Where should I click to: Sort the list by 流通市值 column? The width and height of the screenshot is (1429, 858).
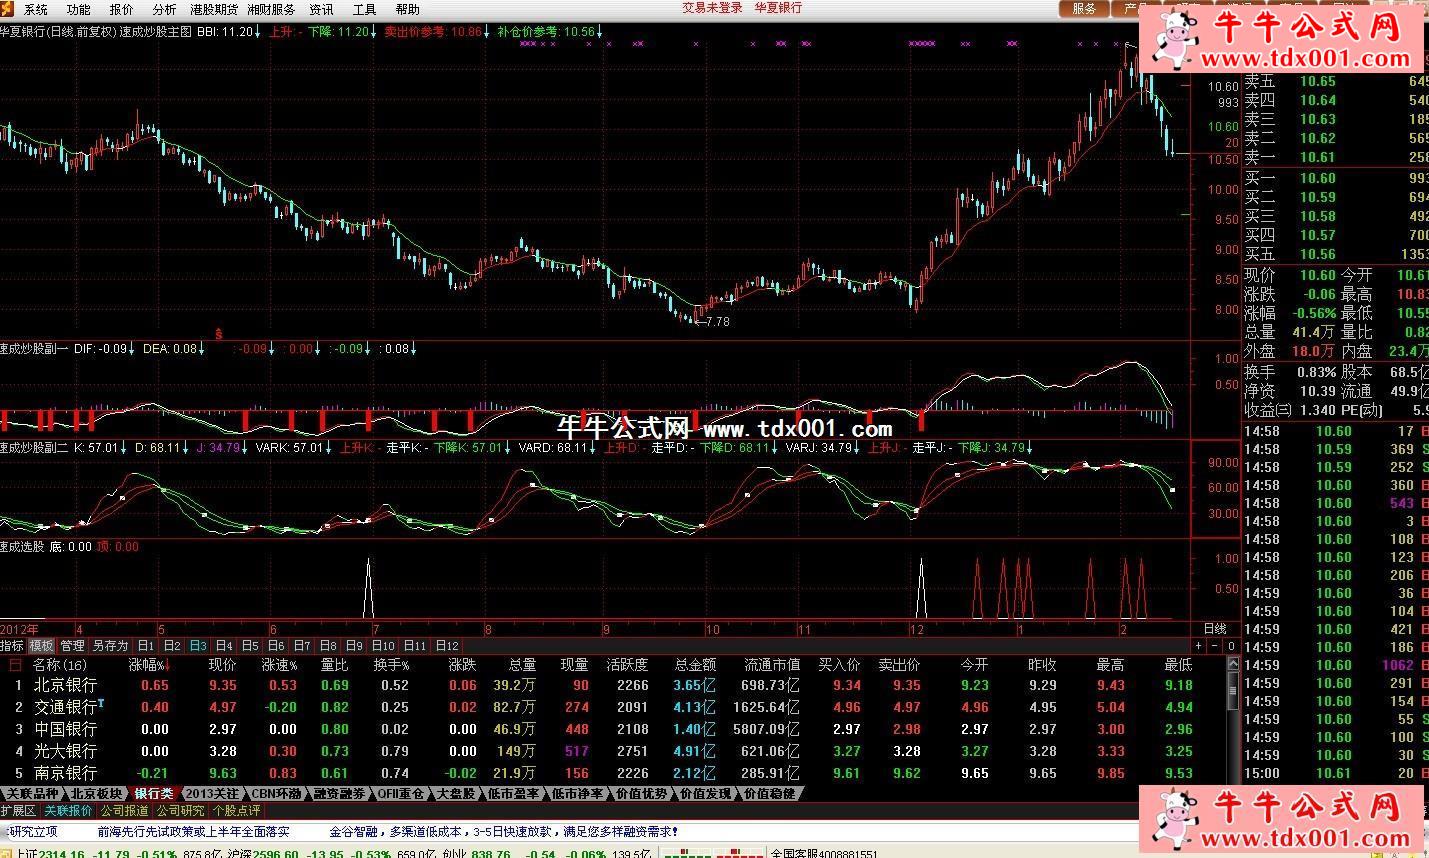(773, 664)
